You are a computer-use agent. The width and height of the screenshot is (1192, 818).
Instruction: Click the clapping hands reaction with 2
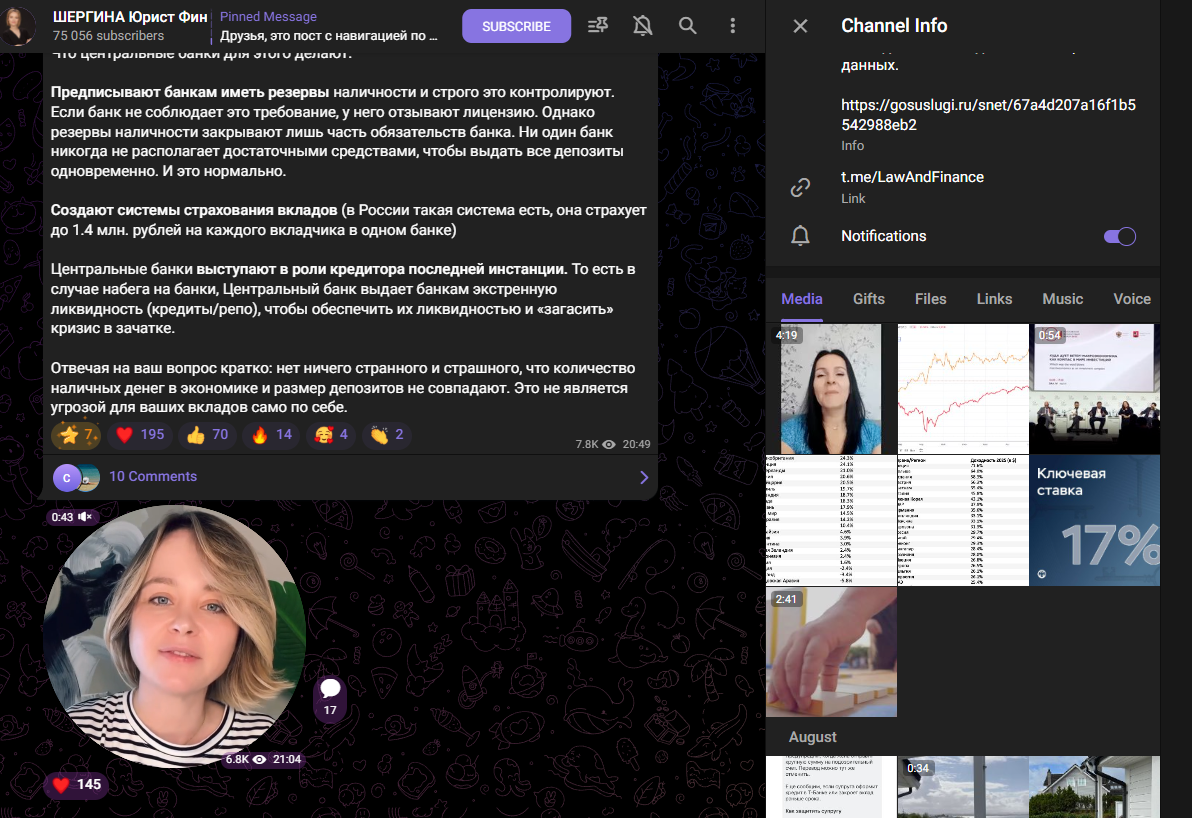click(387, 435)
